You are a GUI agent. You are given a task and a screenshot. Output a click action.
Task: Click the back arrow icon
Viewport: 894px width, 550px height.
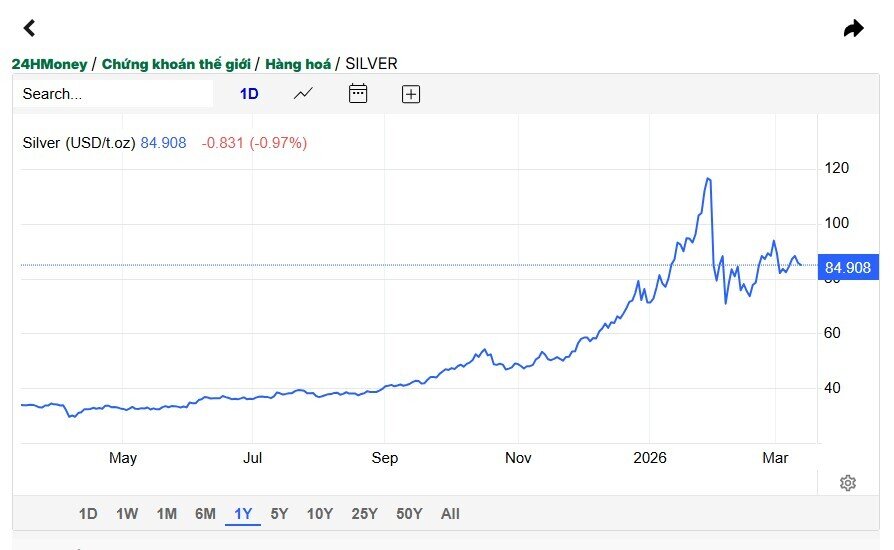(29, 28)
